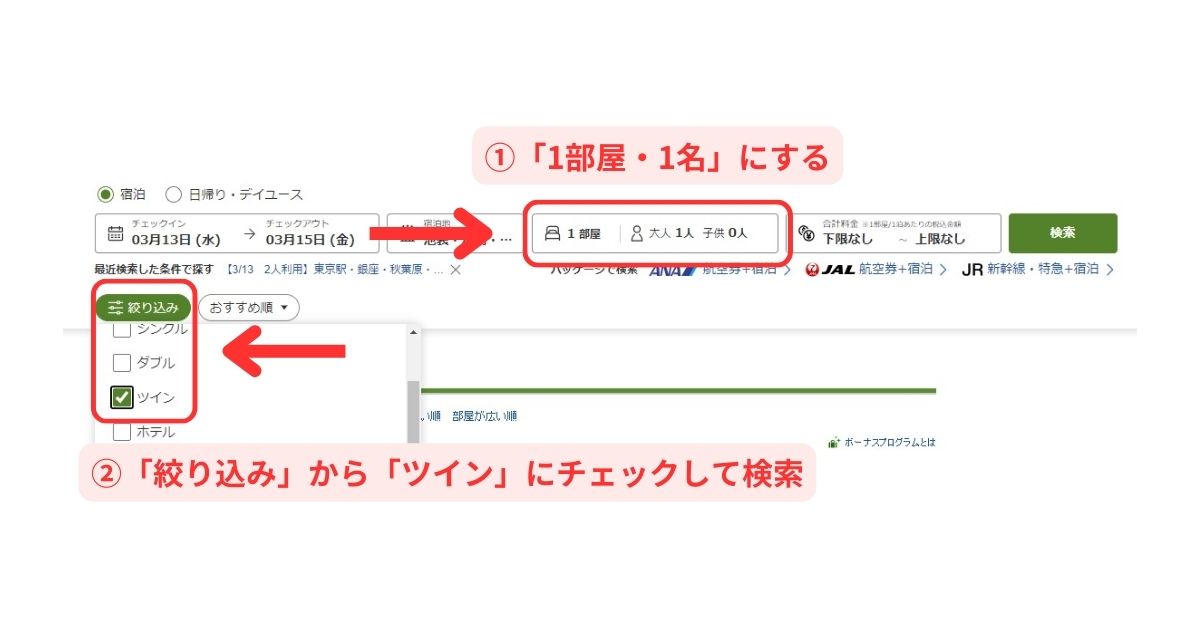This screenshot has width=1200, height=630.
Task: Check the ホテル checkbox
Action: pyautogui.click(x=122, y=432)
